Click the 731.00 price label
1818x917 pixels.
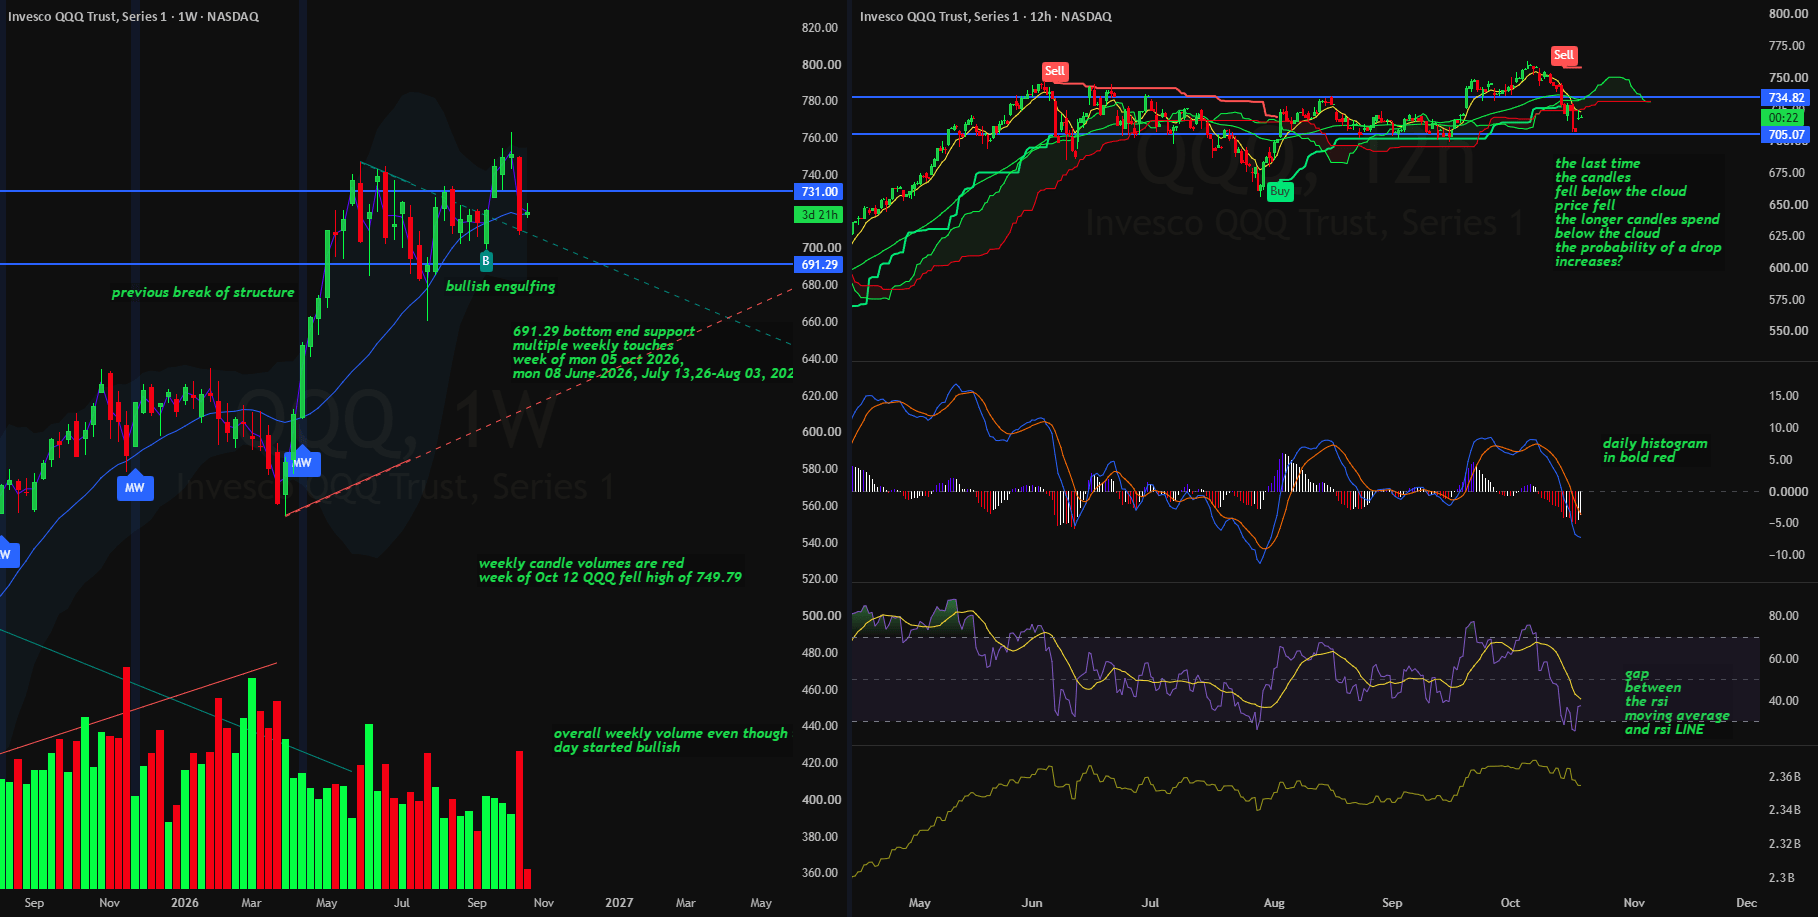coord(820,191)
